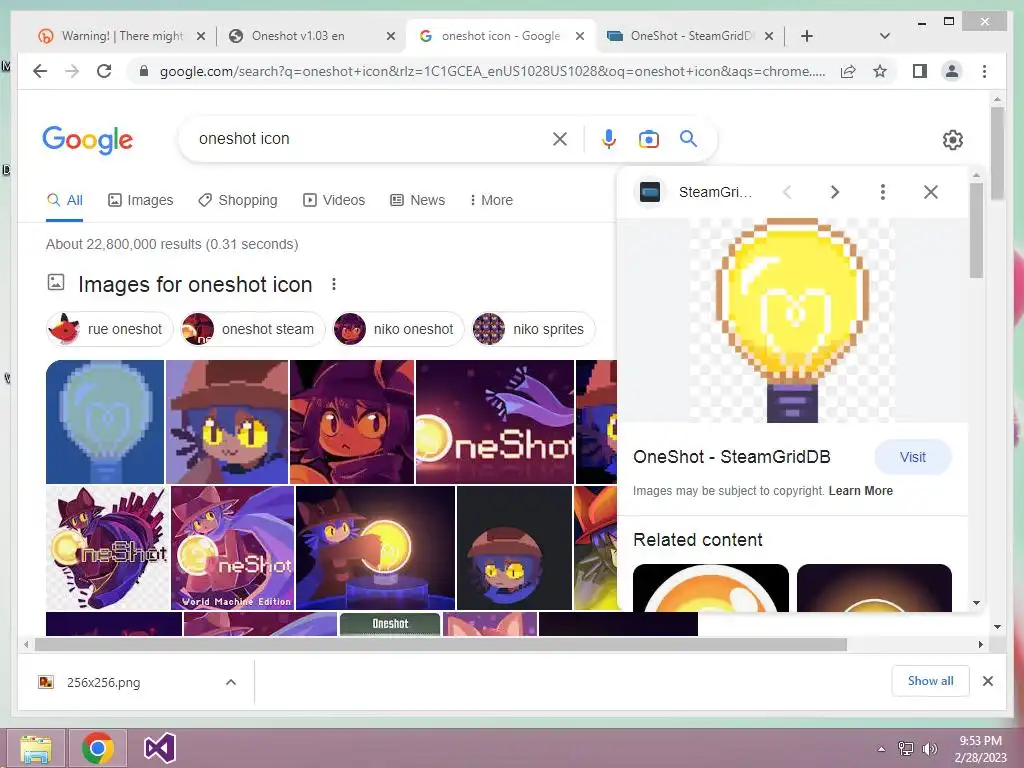
Task: Click 'Show all' downloads
Action: (x=930, y=681)
